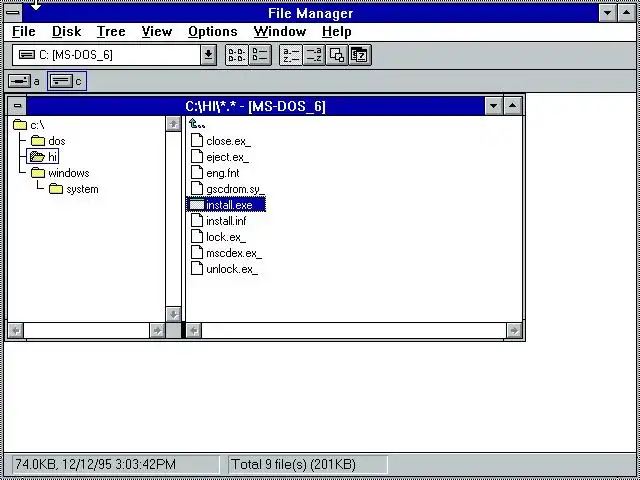This screenshot has height=480, width=640.
Task: Click document icon of unlock.ex_
Action: click(x=197, y=269)
